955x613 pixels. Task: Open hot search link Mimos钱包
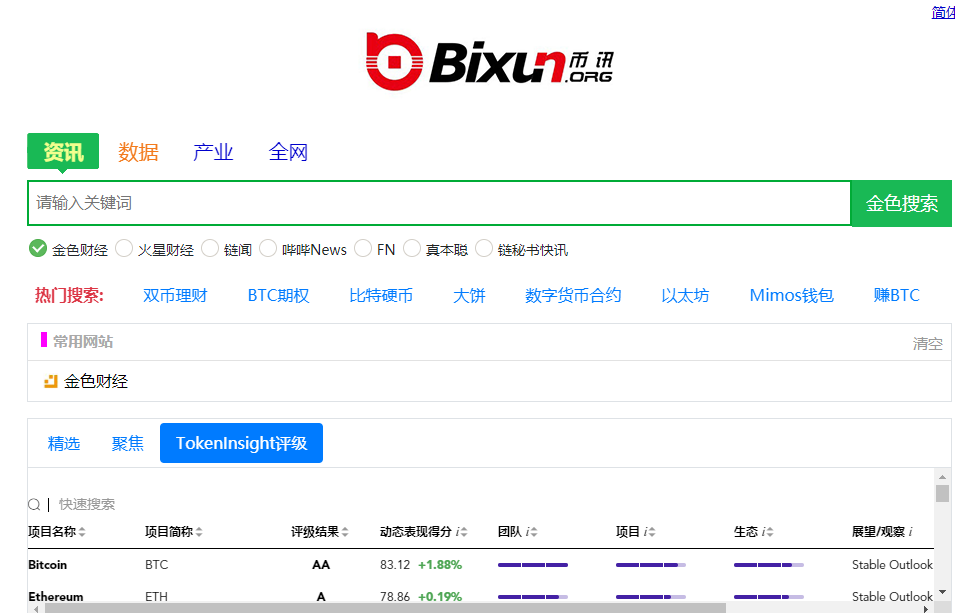791,296
